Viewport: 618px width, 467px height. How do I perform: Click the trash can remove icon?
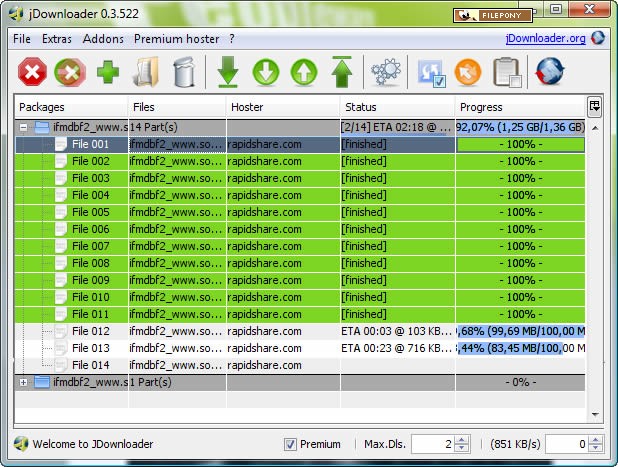(x=184, y=72)
